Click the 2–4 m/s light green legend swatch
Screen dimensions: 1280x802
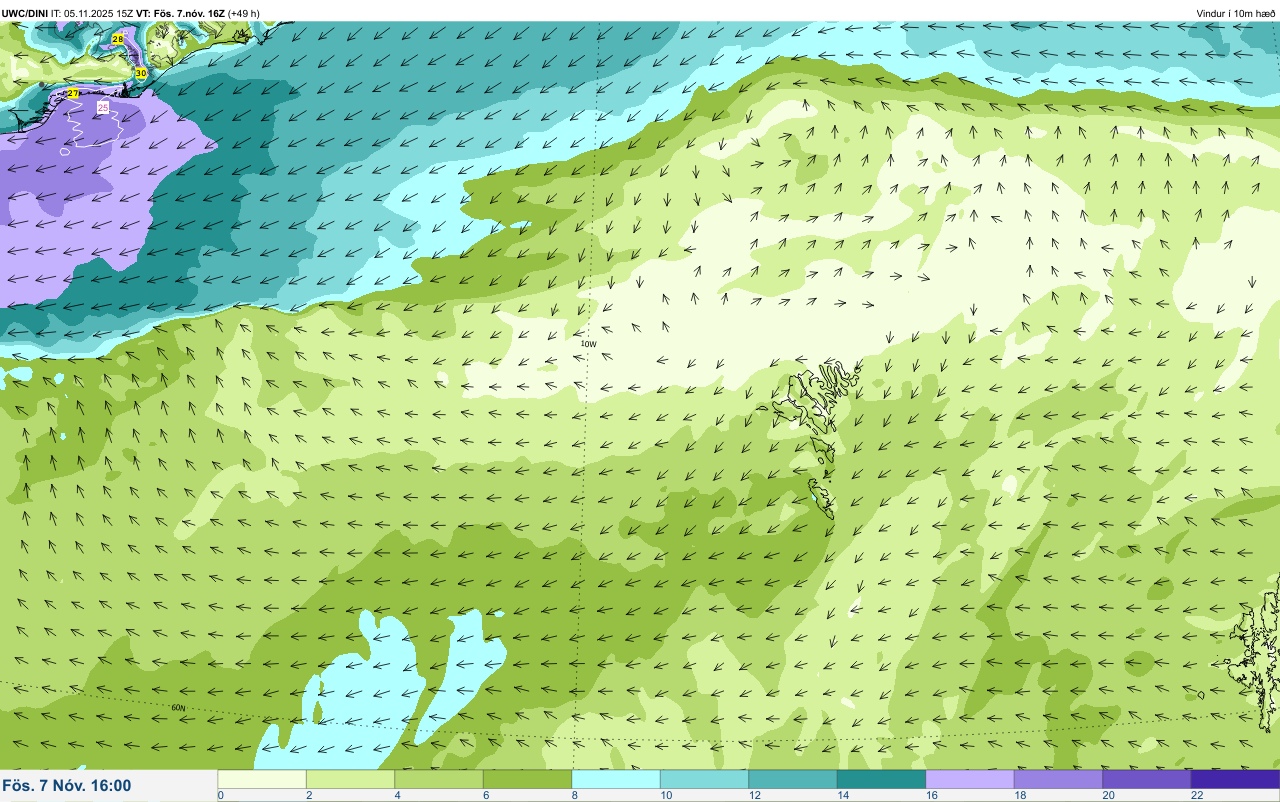coord(350,779)
